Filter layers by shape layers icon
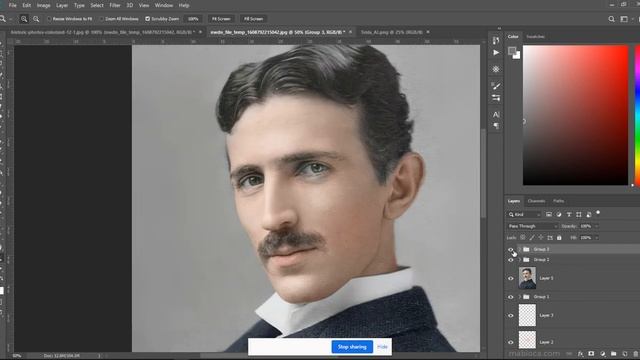This screenshot has height=360, width=640. [579, 214]
